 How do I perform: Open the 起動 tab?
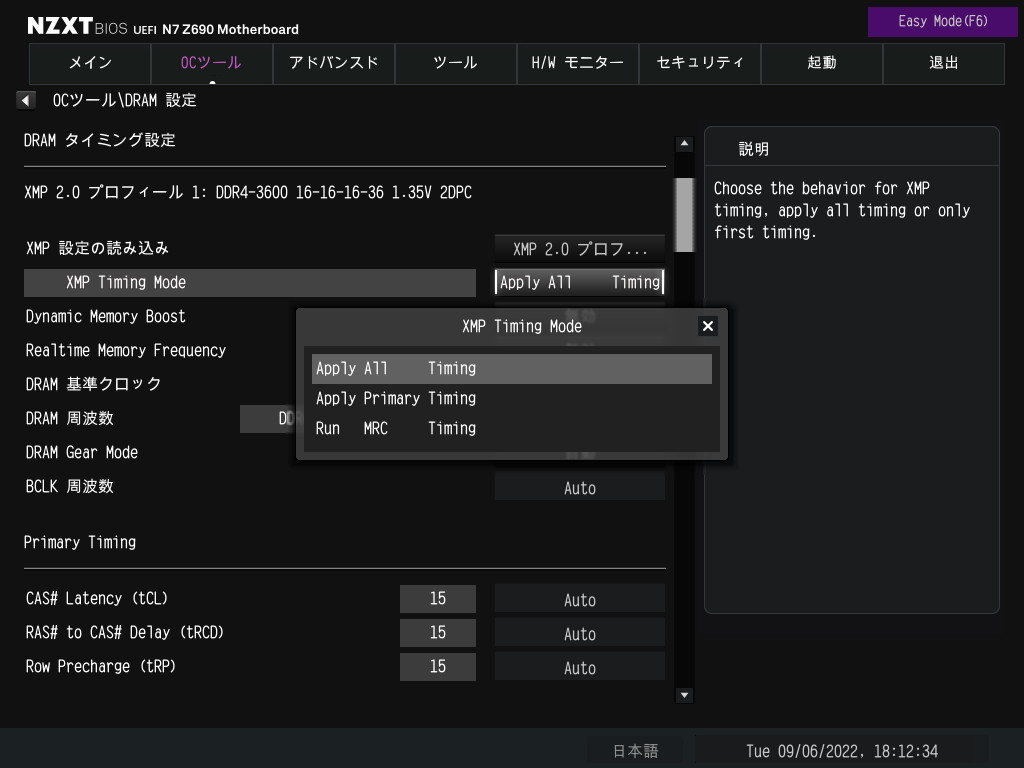[x=822, y=63]
